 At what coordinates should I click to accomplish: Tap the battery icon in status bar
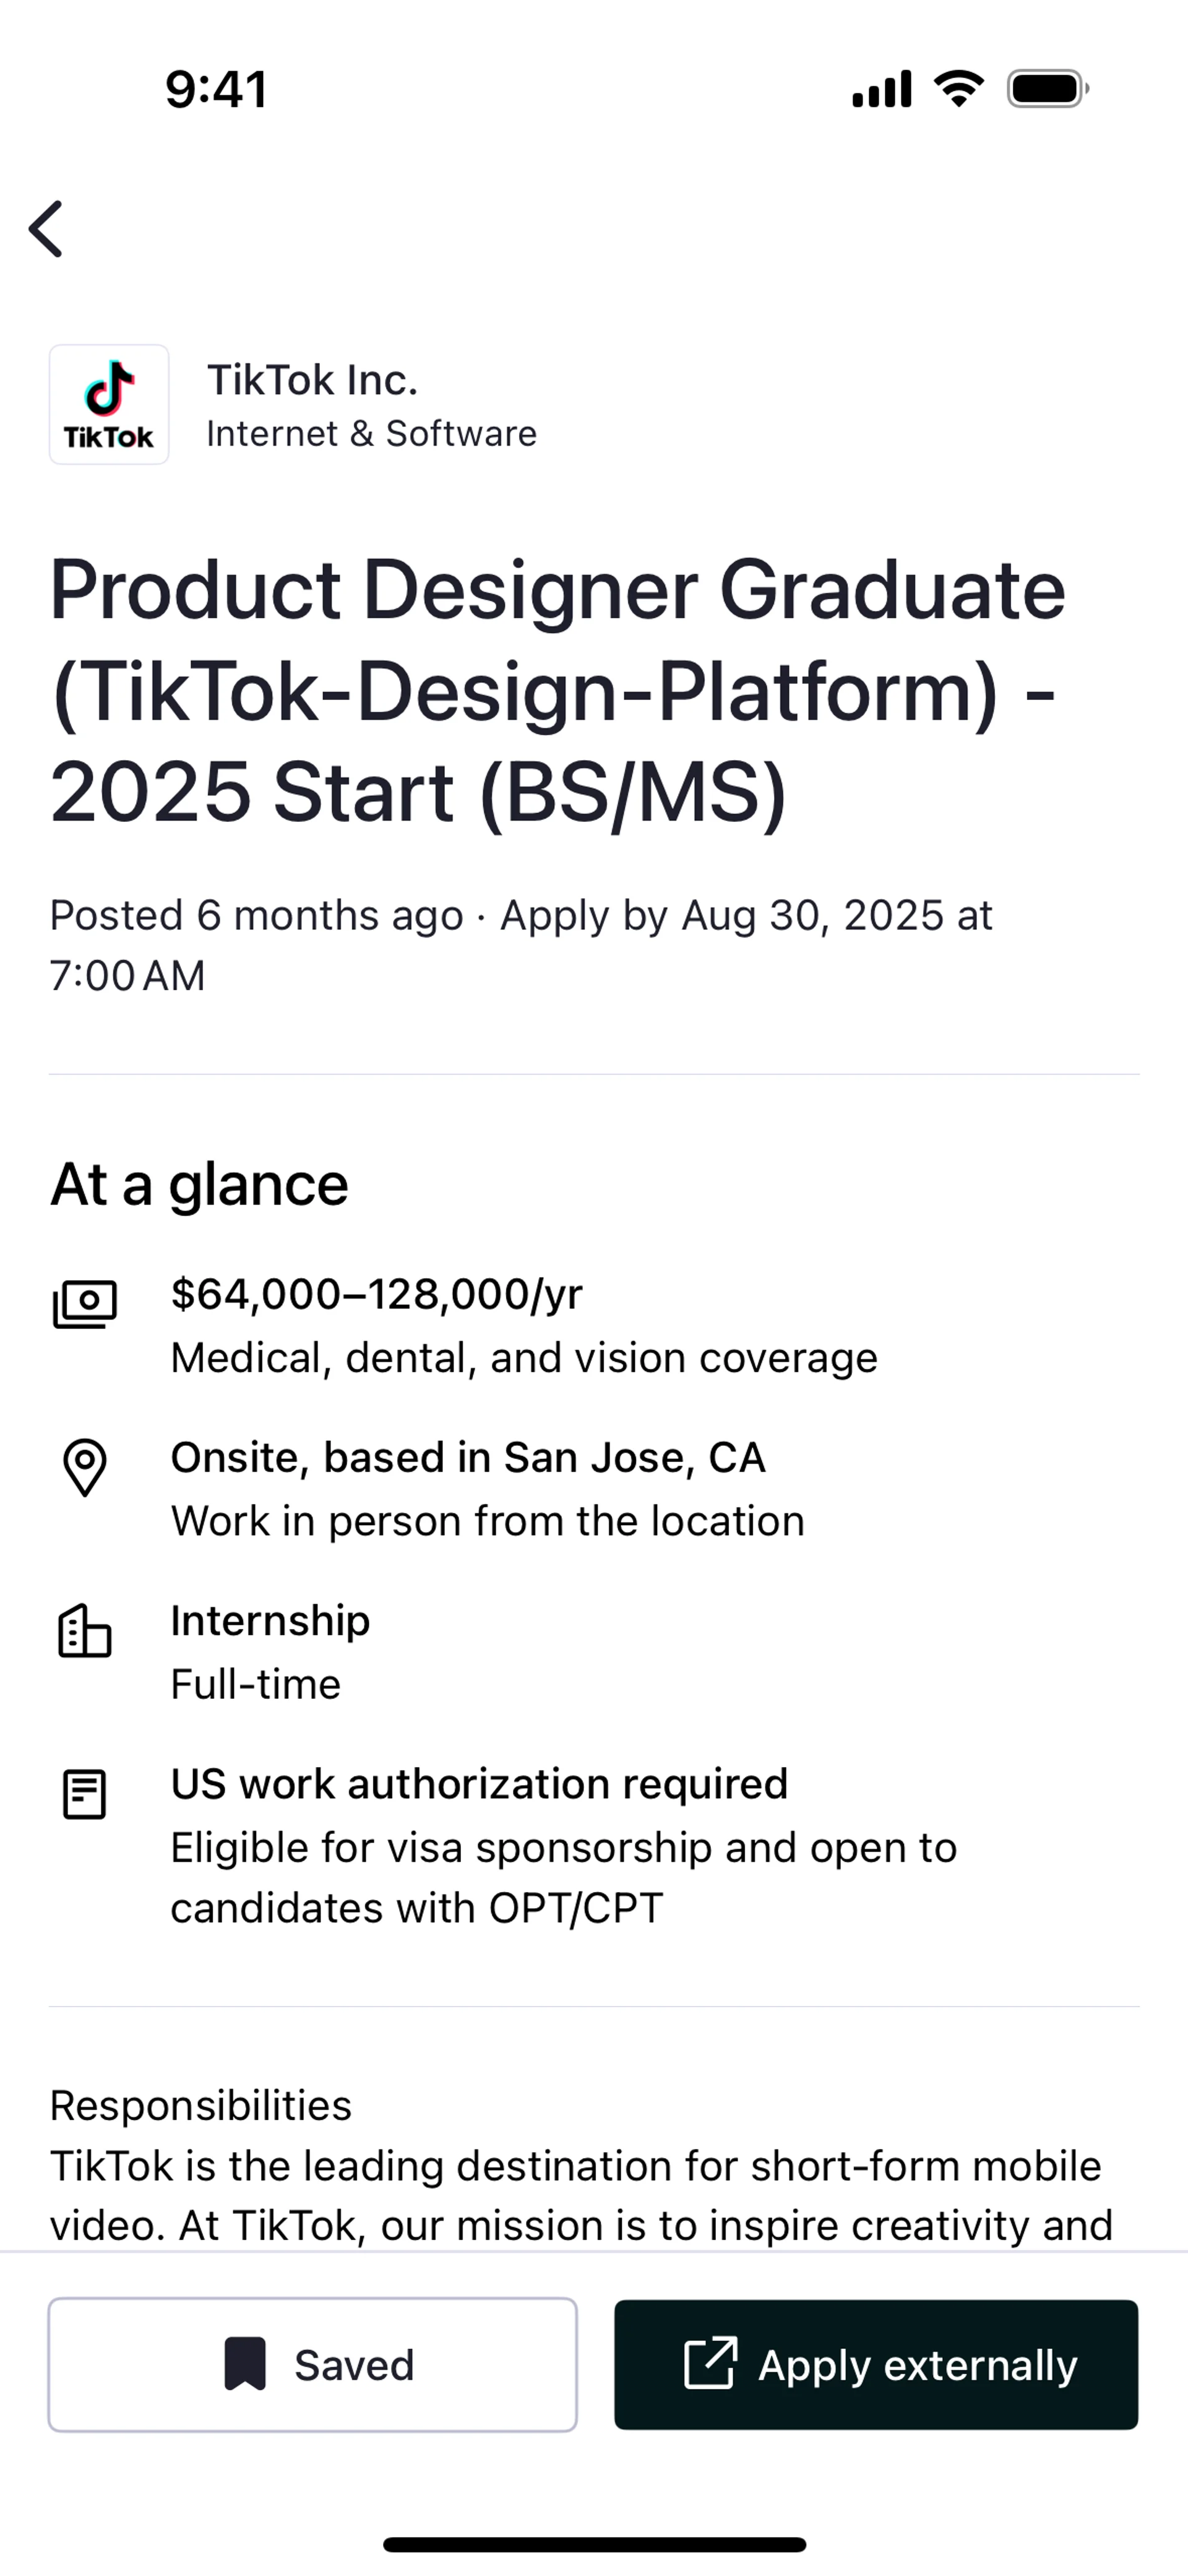coord(1047,89)
